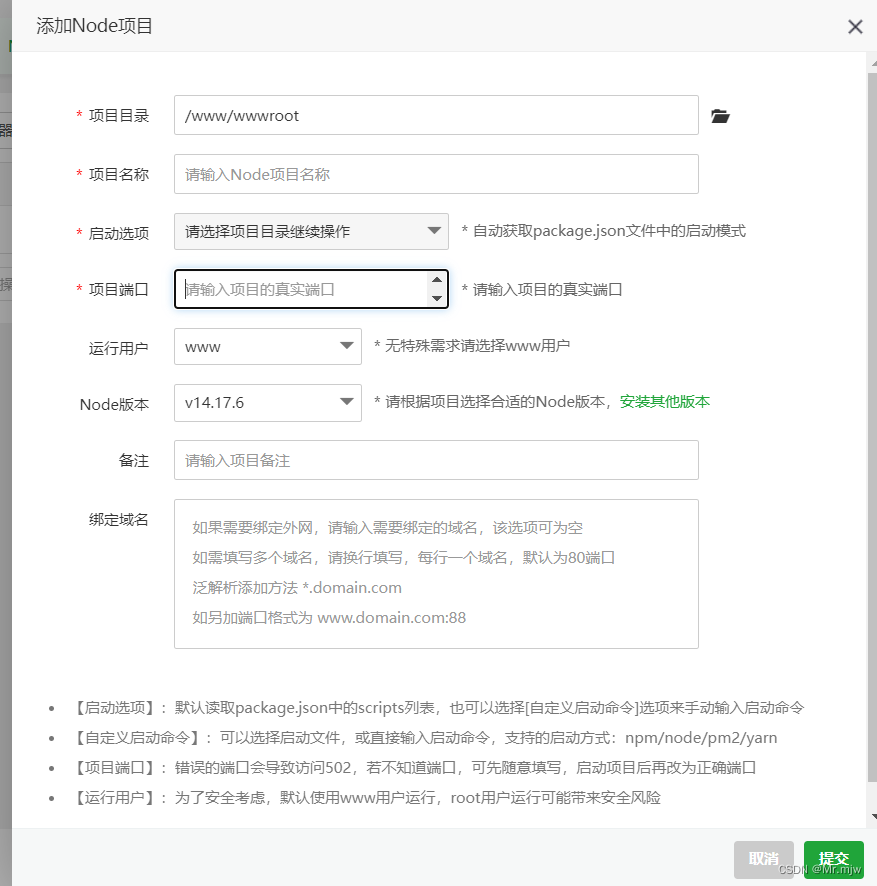Click the 运行用户 field label
This screenshot has height=886, width=877.
[x=119, y=348]
